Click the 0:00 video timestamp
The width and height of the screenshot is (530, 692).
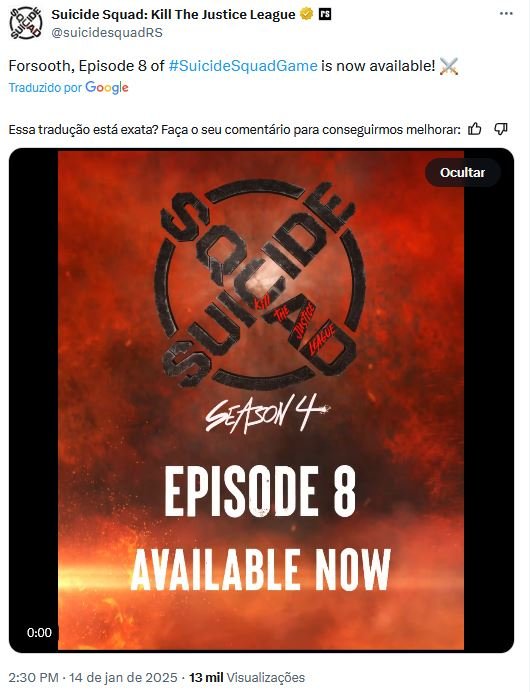[x=39, y=633]
